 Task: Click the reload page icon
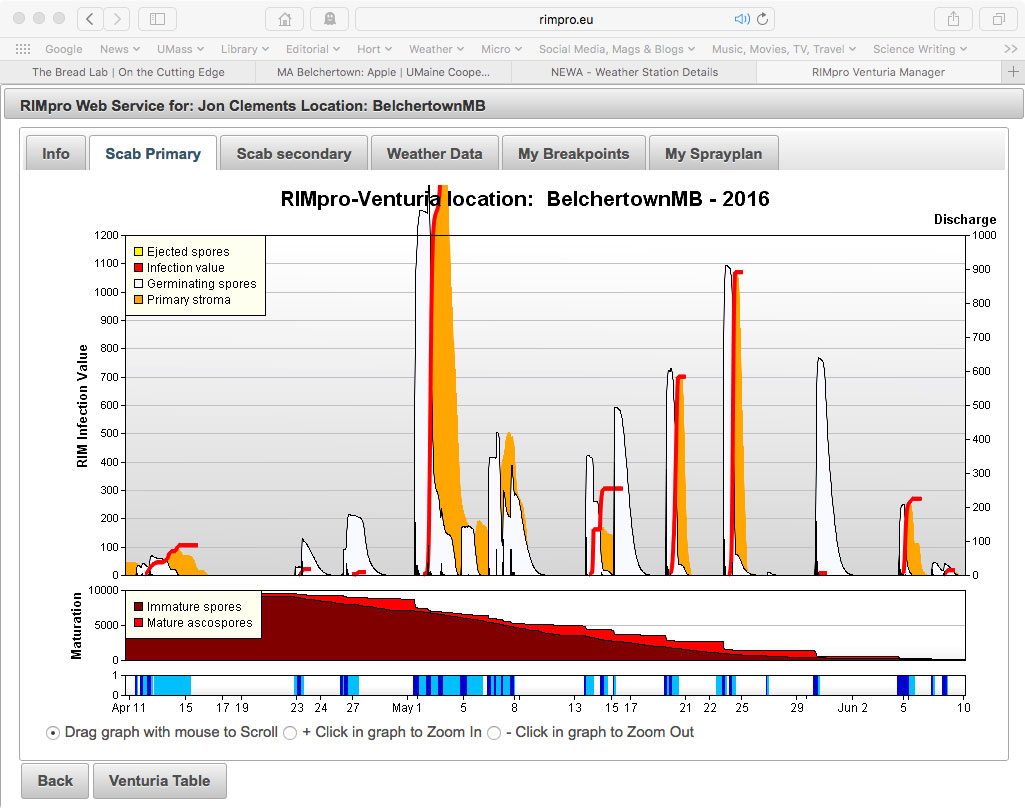pyautogui.click(x=763, y=19)
